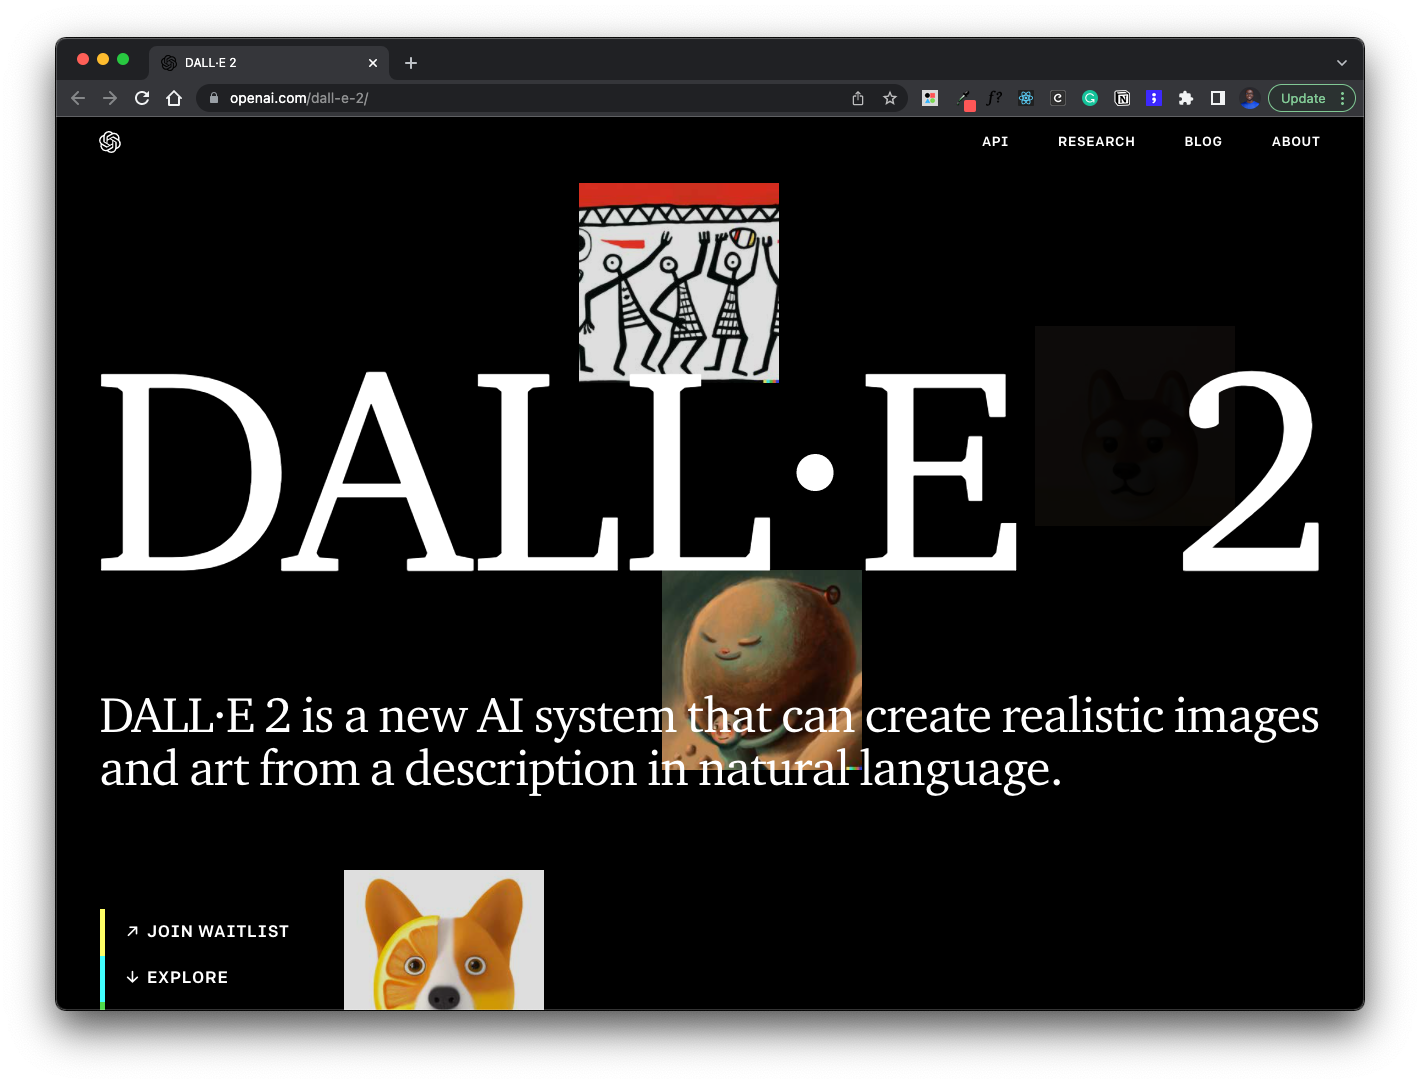Click the large DALL·E 2 heading
1420x1084 pixels.
(710, 471)
